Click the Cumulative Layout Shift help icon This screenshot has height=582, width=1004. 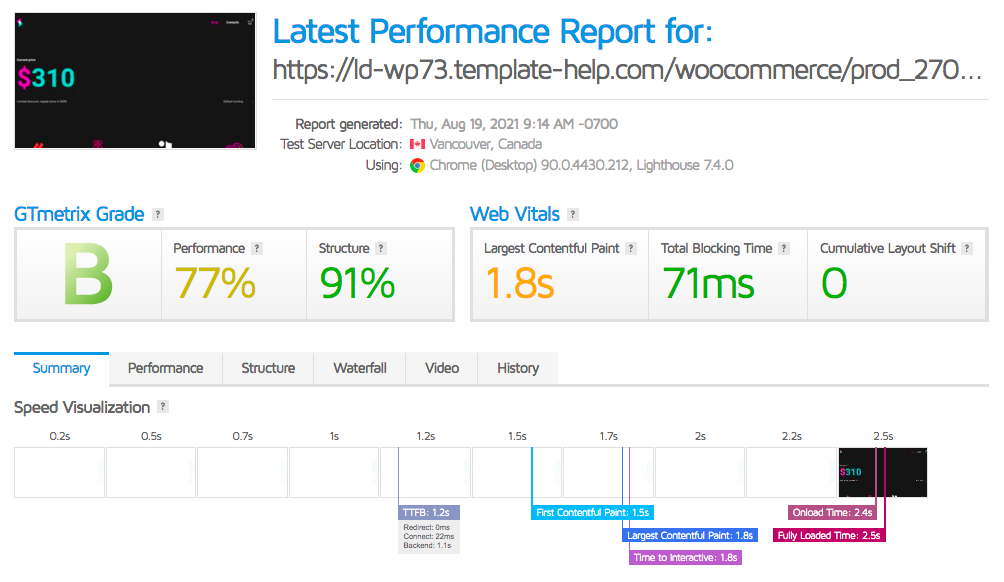[x=968, y=249]
